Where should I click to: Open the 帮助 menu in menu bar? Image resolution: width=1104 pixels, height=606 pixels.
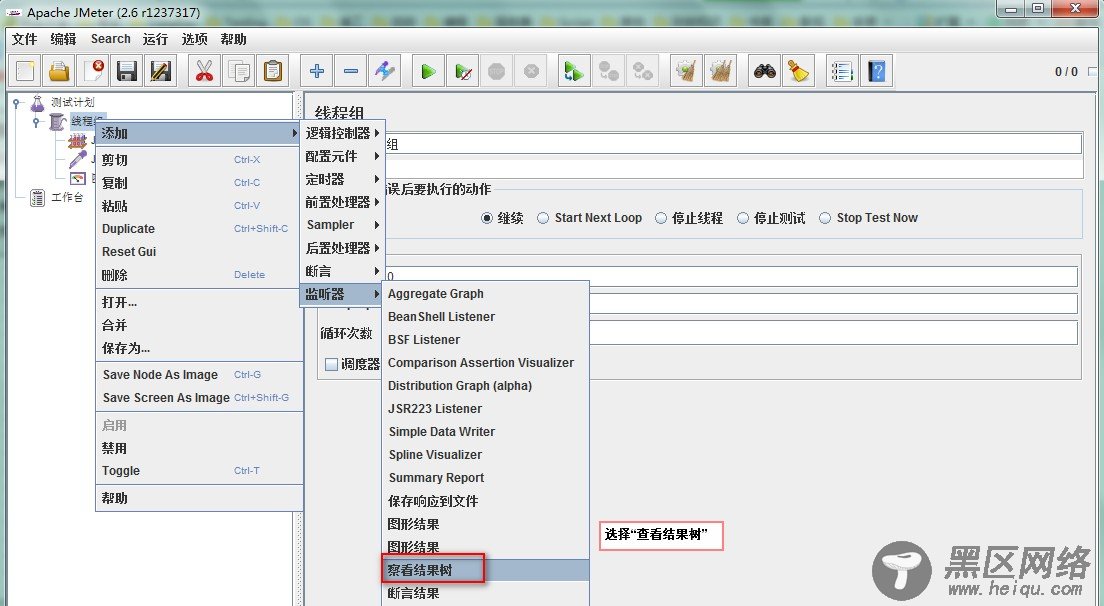pos(233,39)
